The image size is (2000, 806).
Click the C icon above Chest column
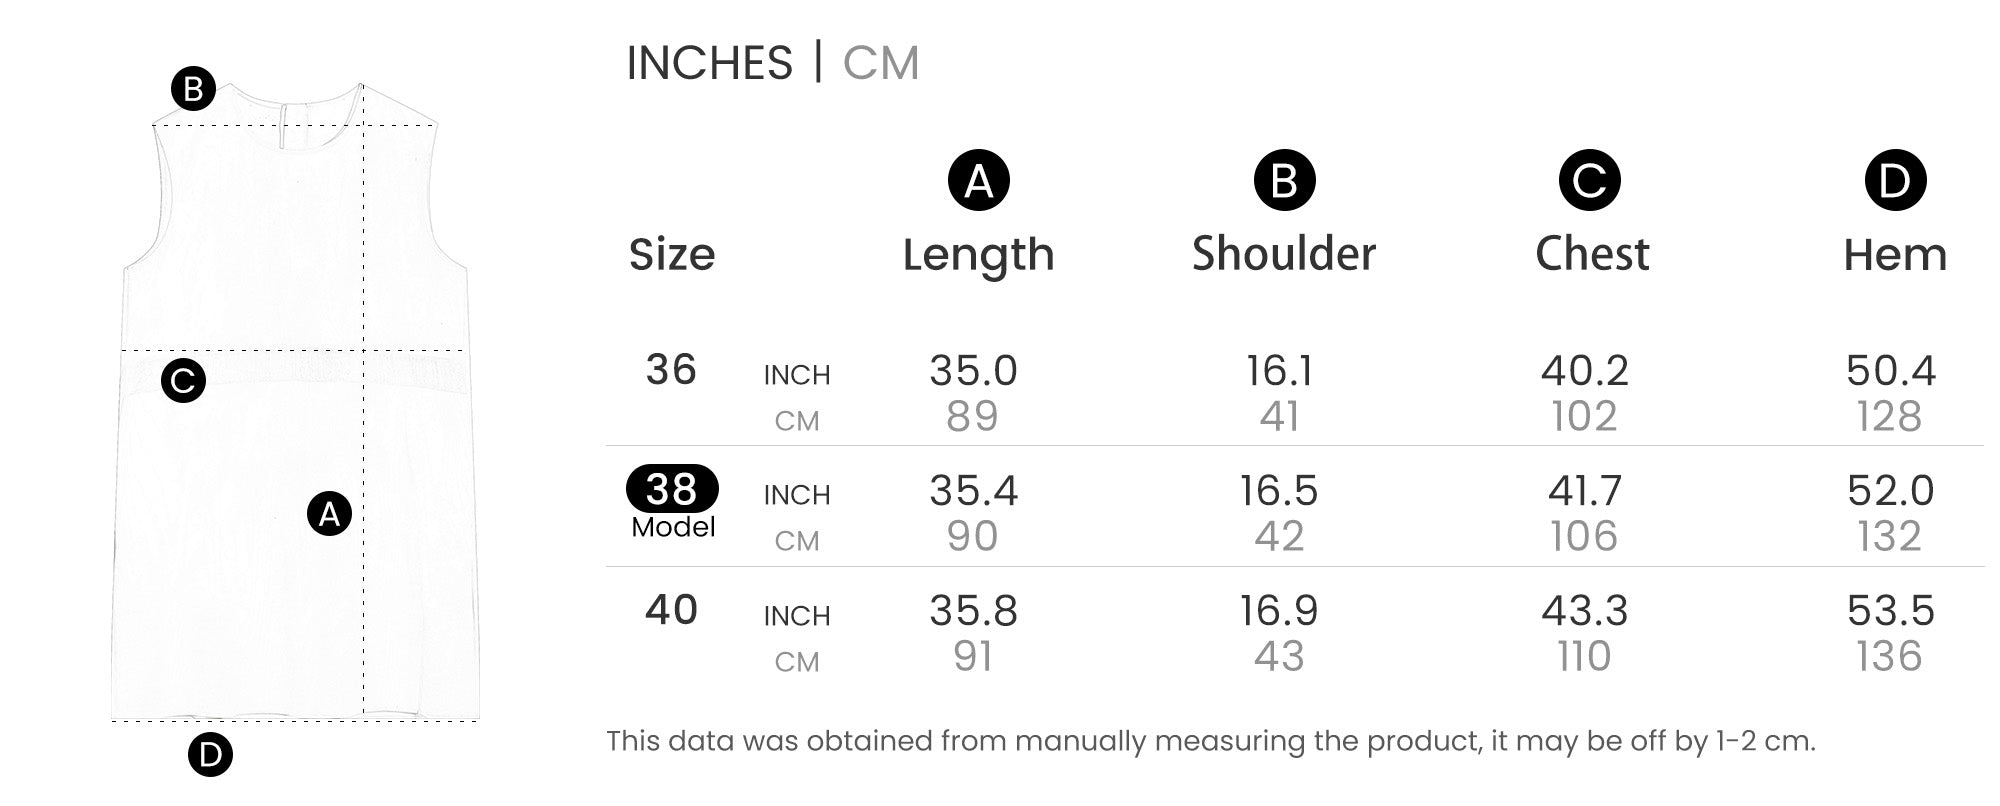click(1589, 181)
